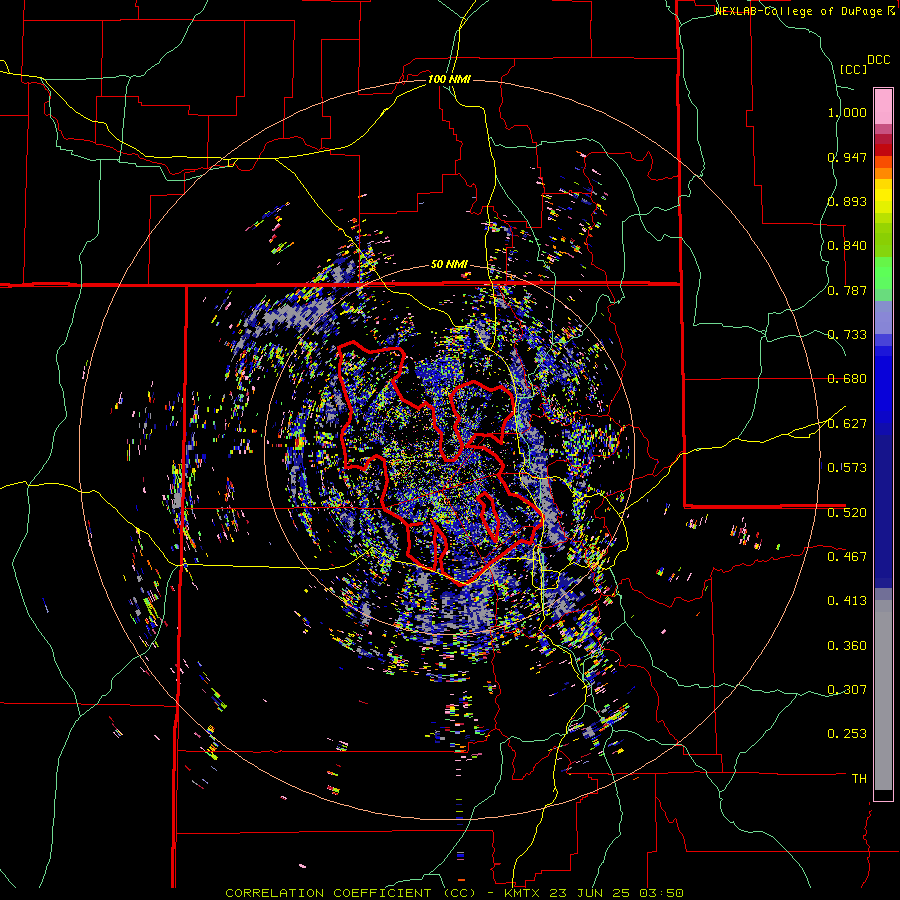900x900 pixels.
Task: Select the 0.520 scale value
Action: click(847, 513)
